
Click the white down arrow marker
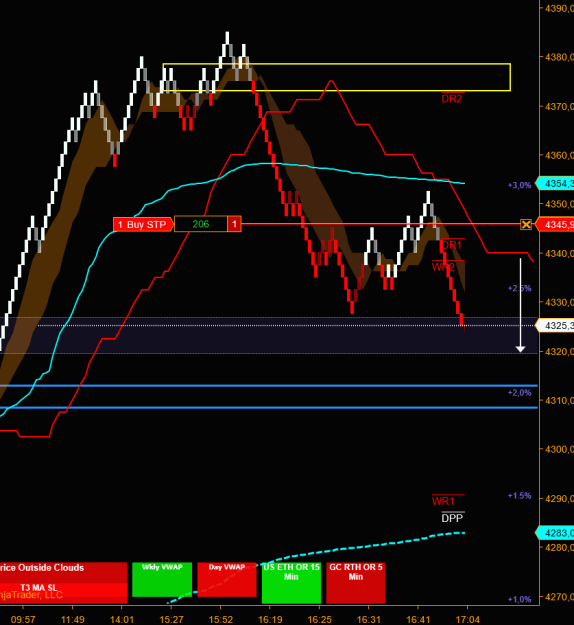tap(520, 305)
